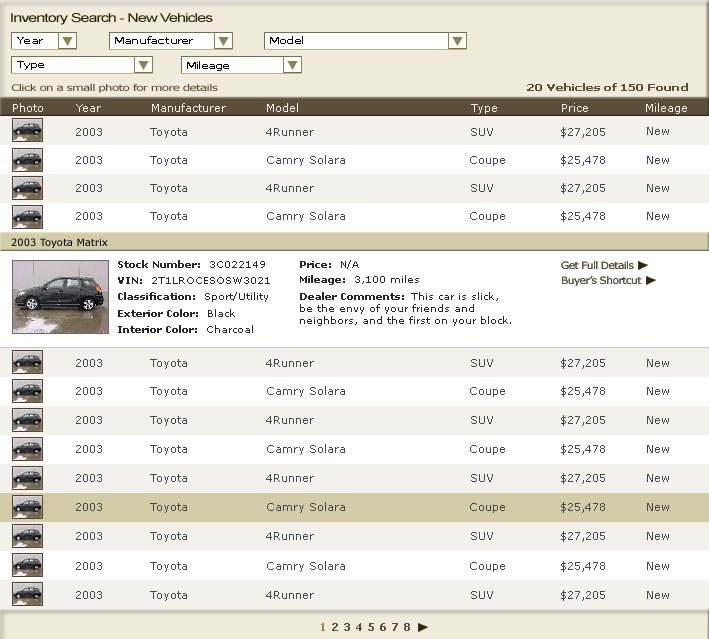Viewport: 709px width, 639px height.
Task: Sort by the Mileage column header
Action: [666, 108]
